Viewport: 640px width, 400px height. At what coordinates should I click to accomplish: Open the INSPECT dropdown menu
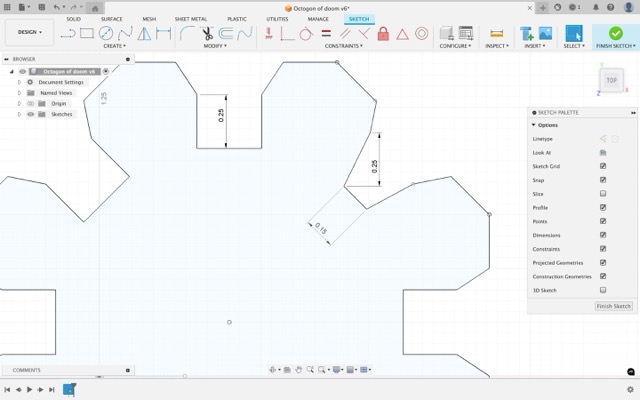(497, 46)
